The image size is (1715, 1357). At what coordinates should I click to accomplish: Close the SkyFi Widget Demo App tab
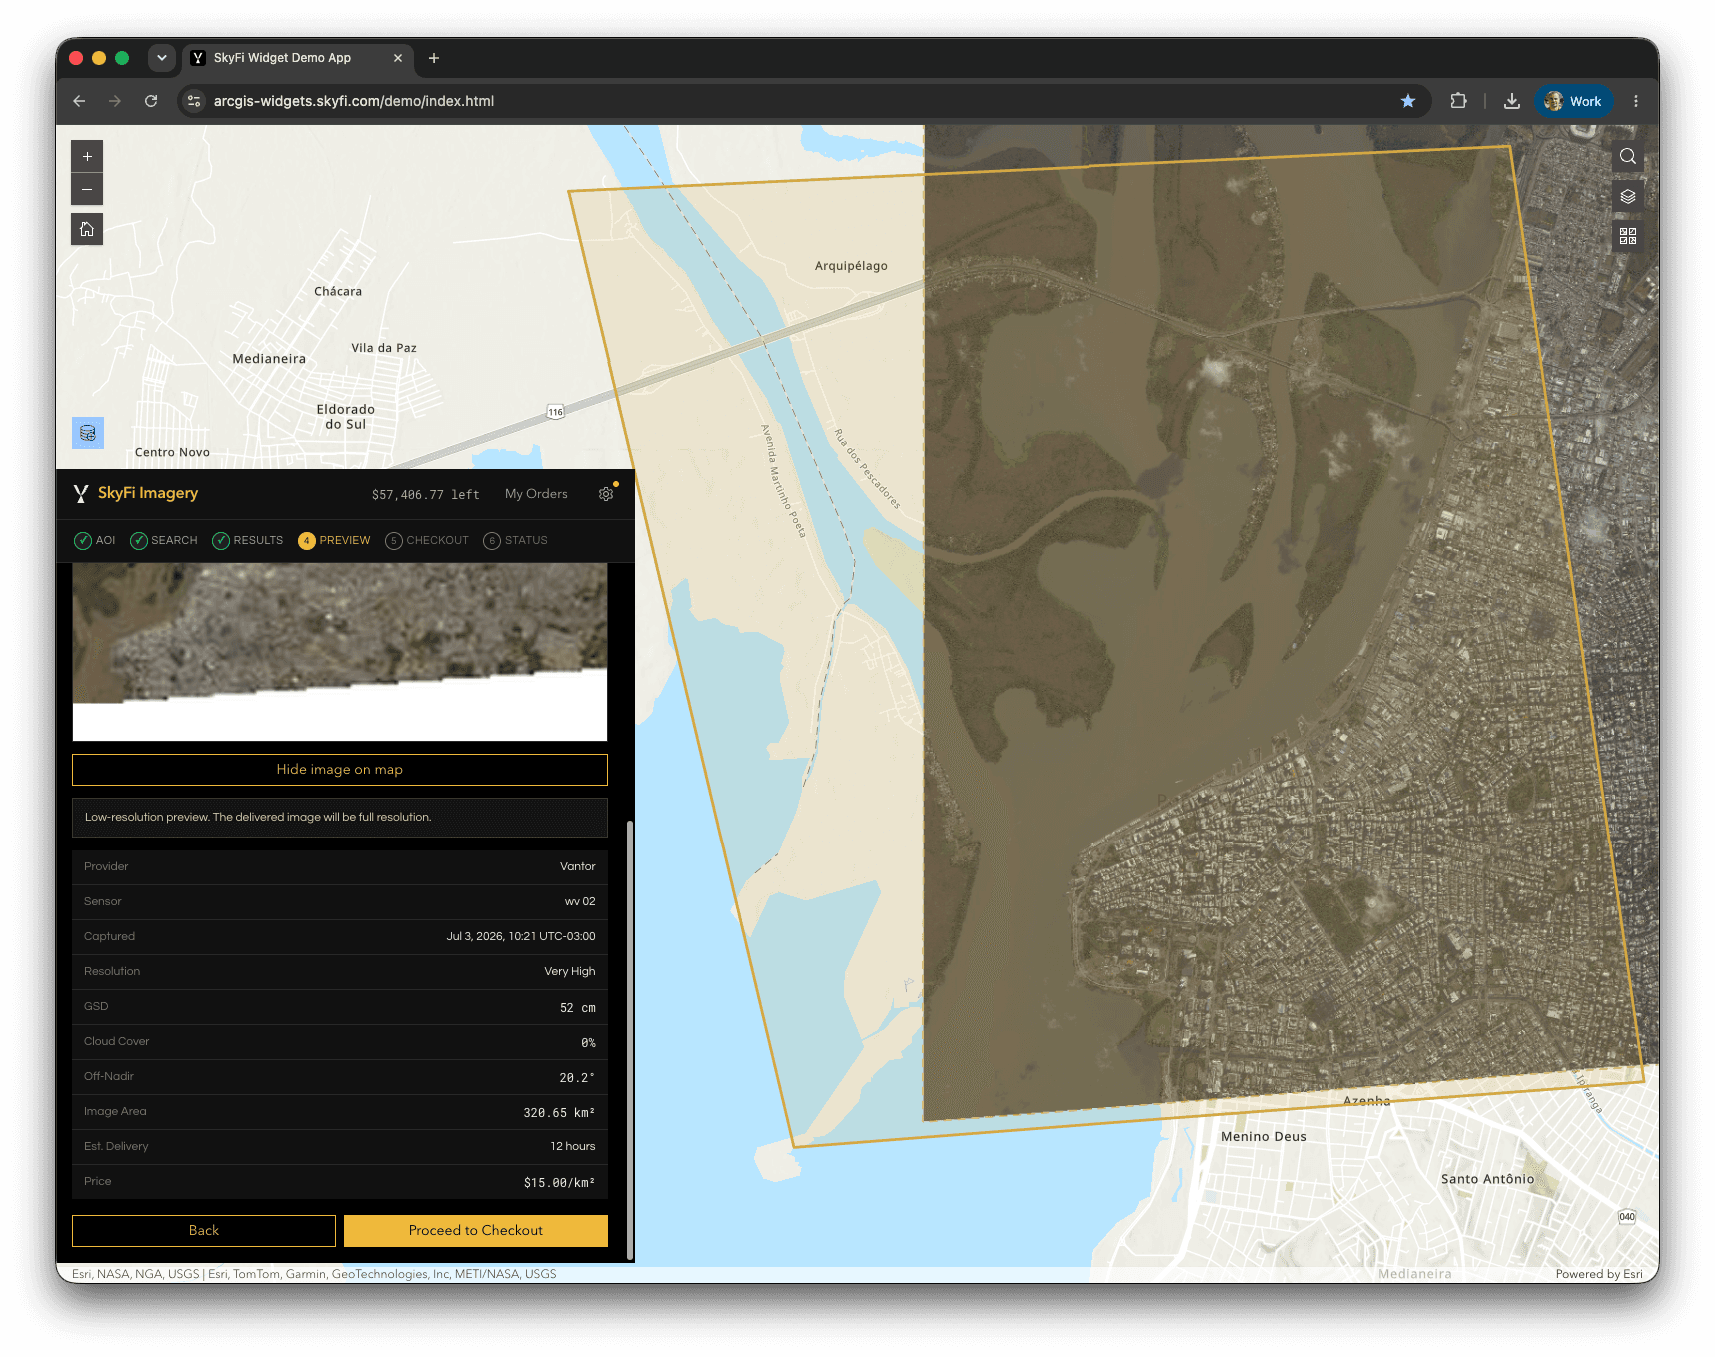398,58
